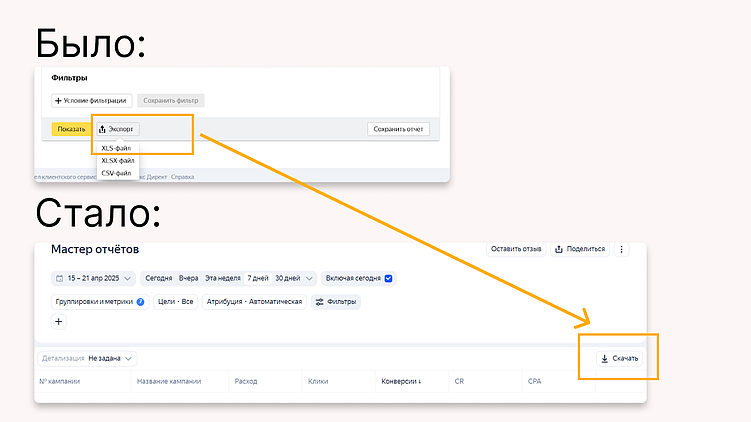
Task: Sort by the 'Клики' column header
Action: (318, 381)
